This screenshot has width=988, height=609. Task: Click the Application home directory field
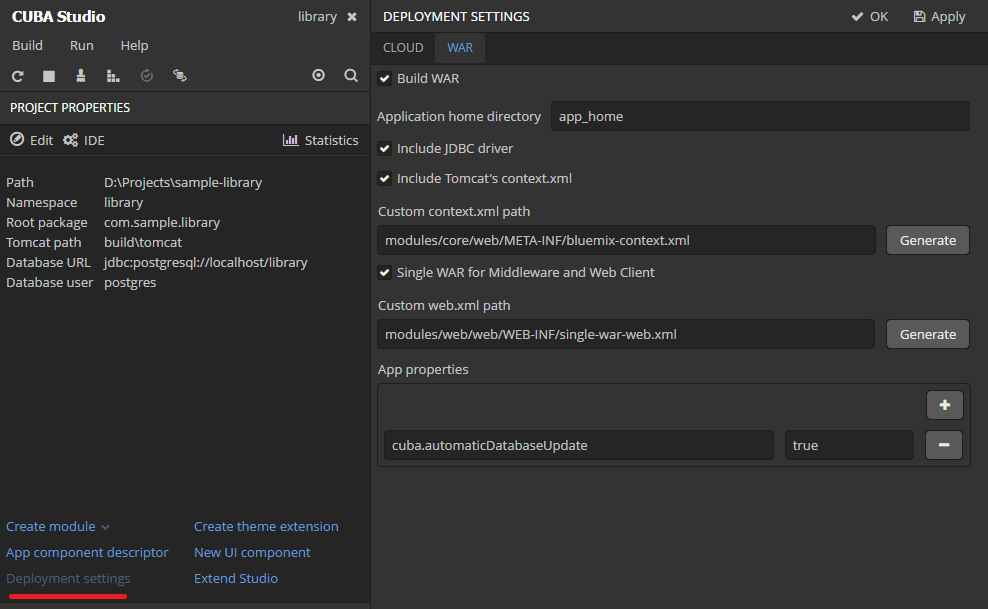coord(759,116)
